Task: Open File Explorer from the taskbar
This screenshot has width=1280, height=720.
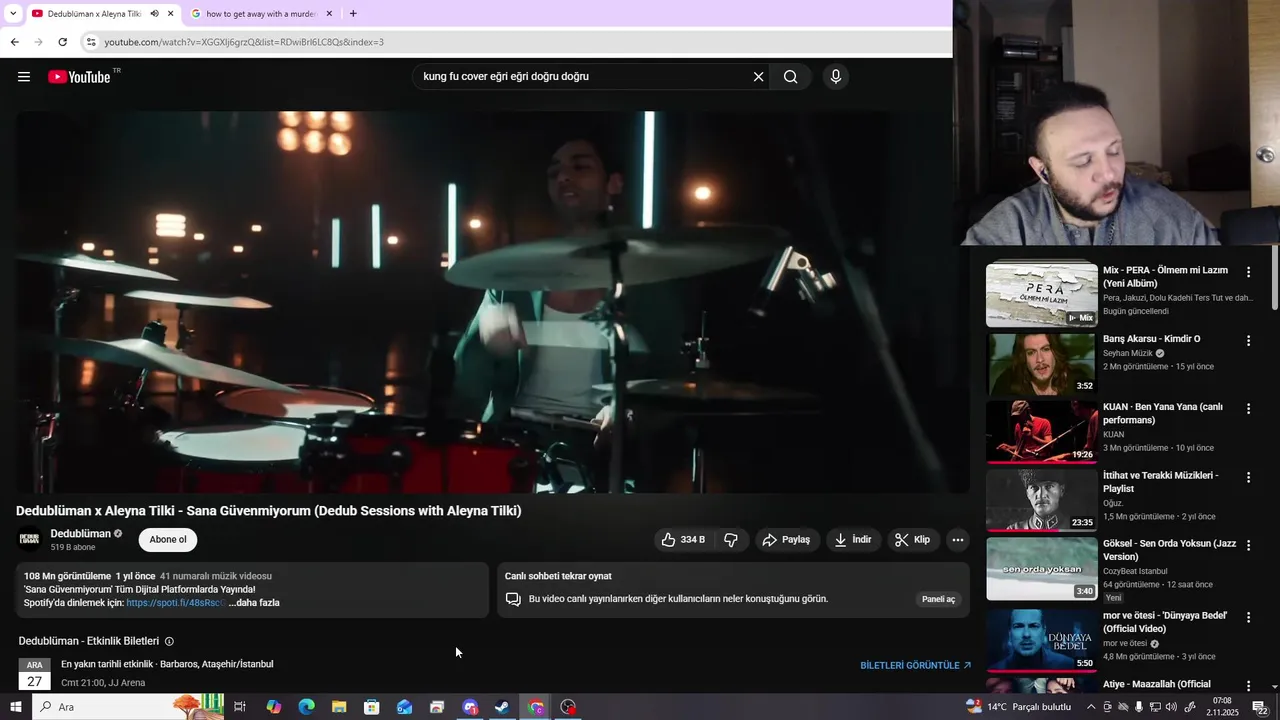Action: 339,707
